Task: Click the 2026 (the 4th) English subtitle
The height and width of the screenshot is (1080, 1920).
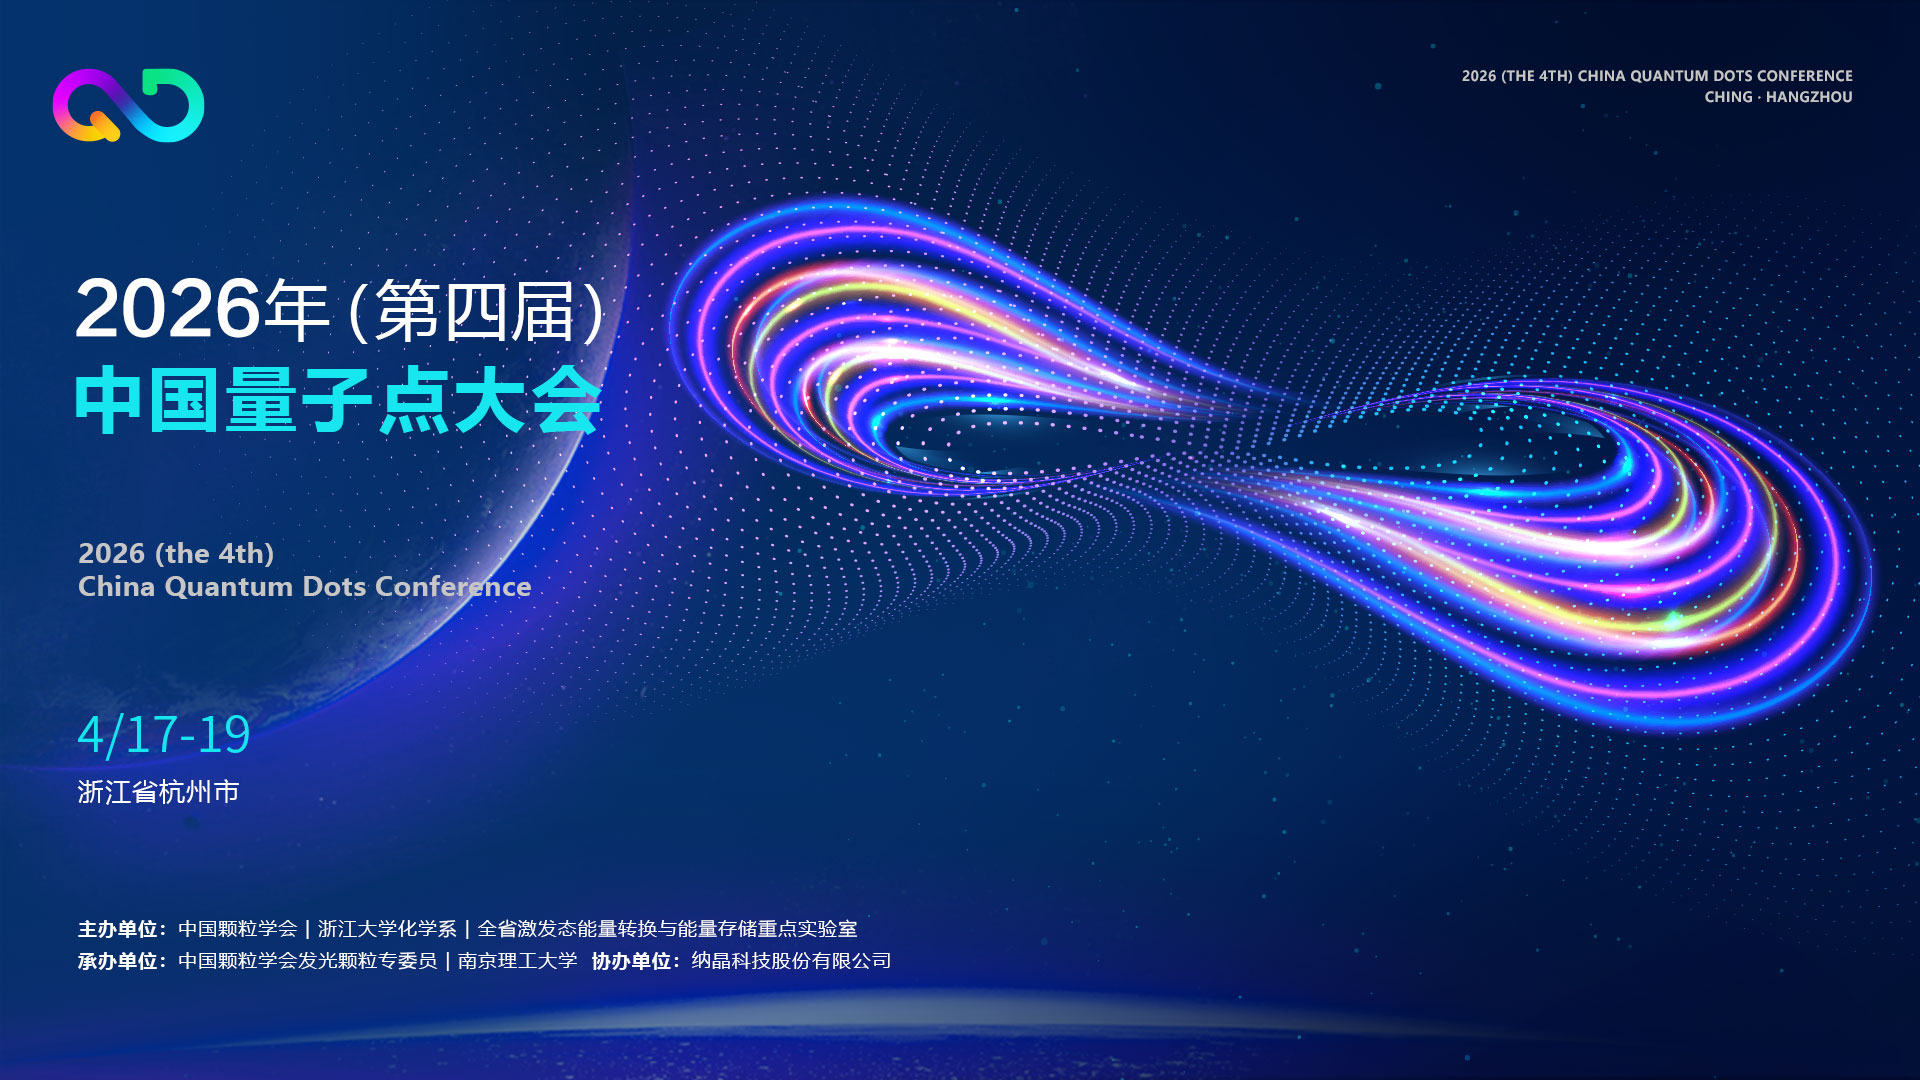Action: [x=176, y=553]
